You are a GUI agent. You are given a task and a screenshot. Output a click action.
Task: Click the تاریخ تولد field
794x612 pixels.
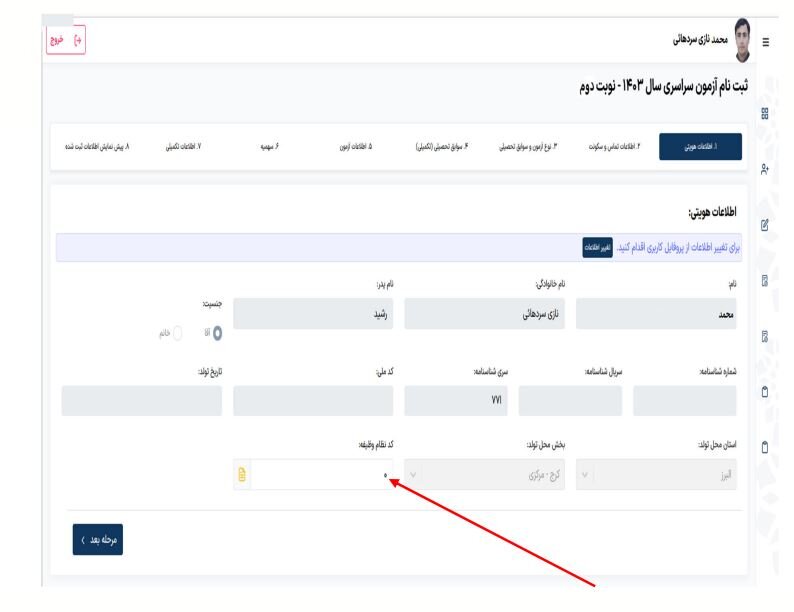click(142, 400)
